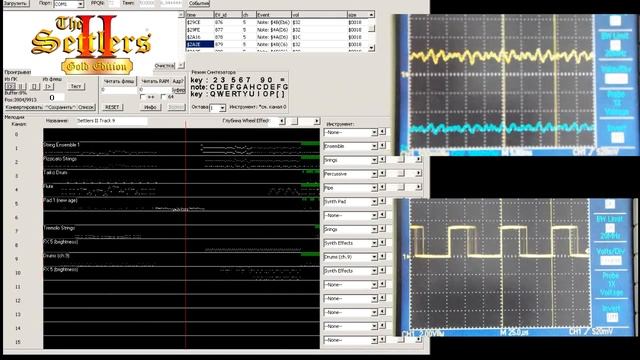640x360 pixels.
Task: Click the event table scroll up arrow
Action: click(371, 15)
